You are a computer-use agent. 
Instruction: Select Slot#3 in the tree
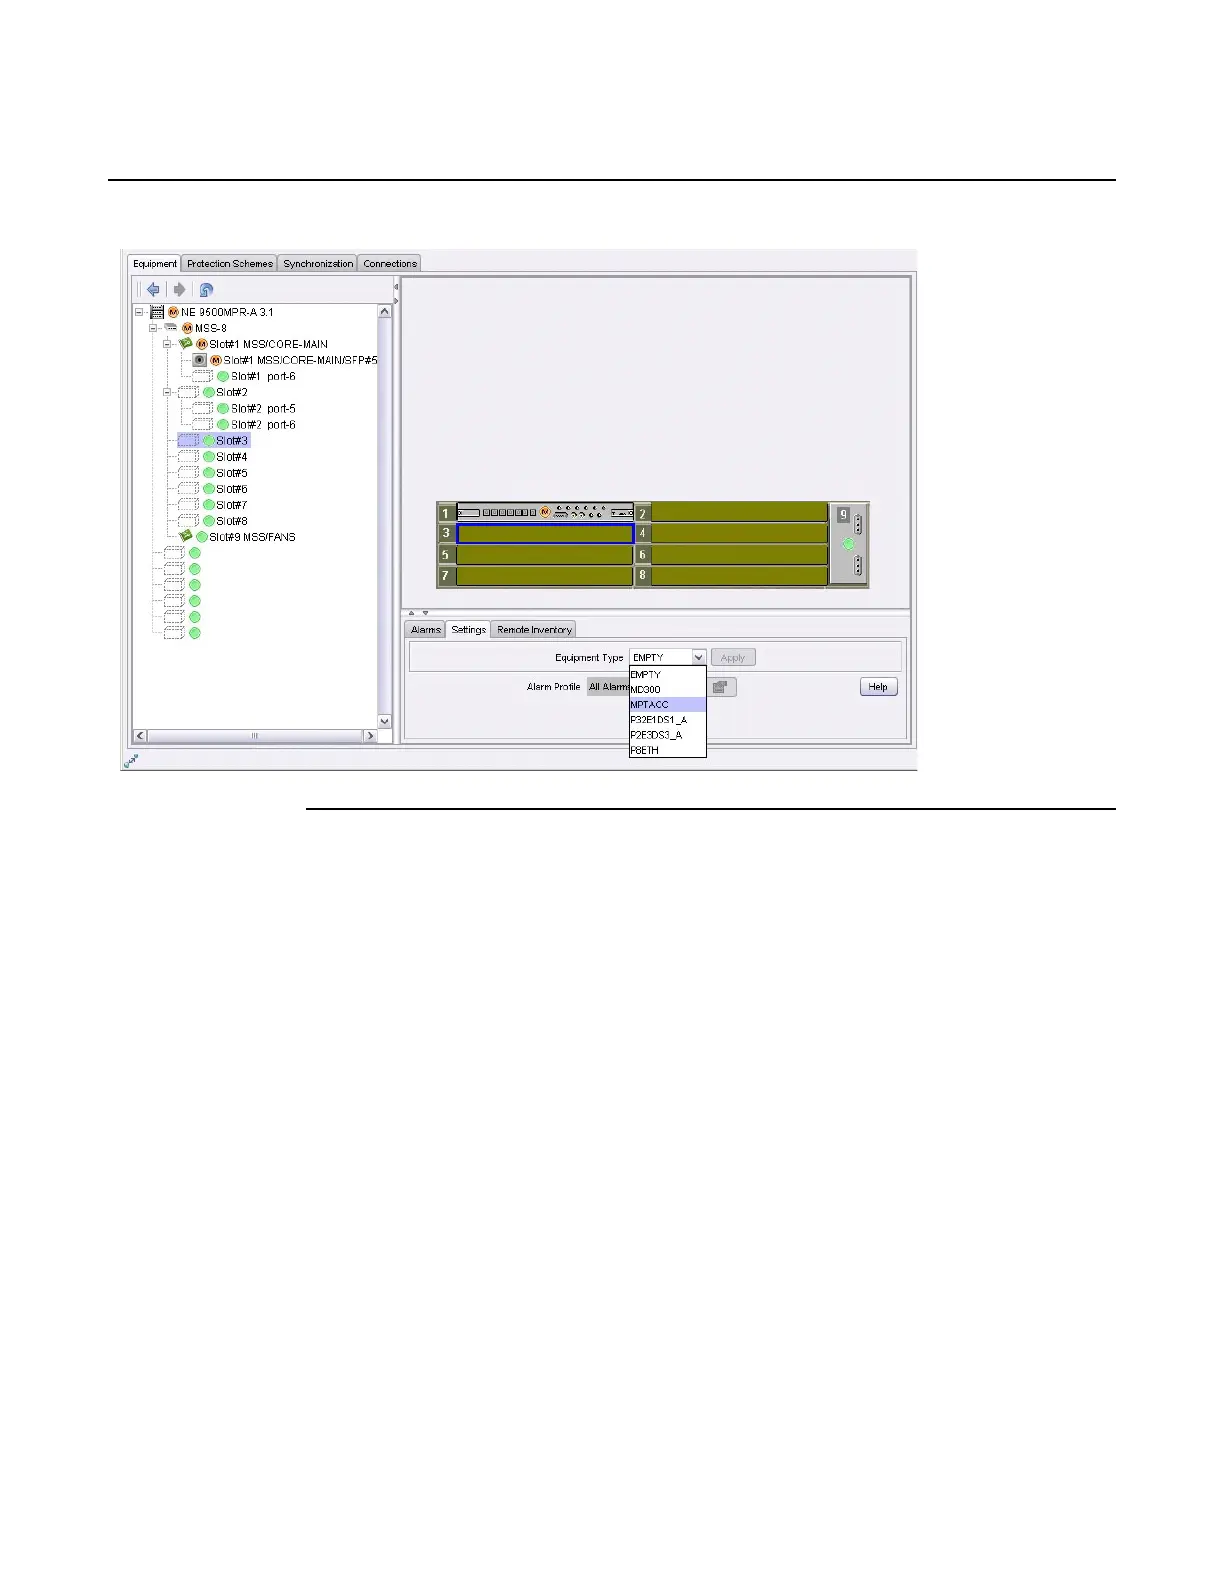(232, 441)
